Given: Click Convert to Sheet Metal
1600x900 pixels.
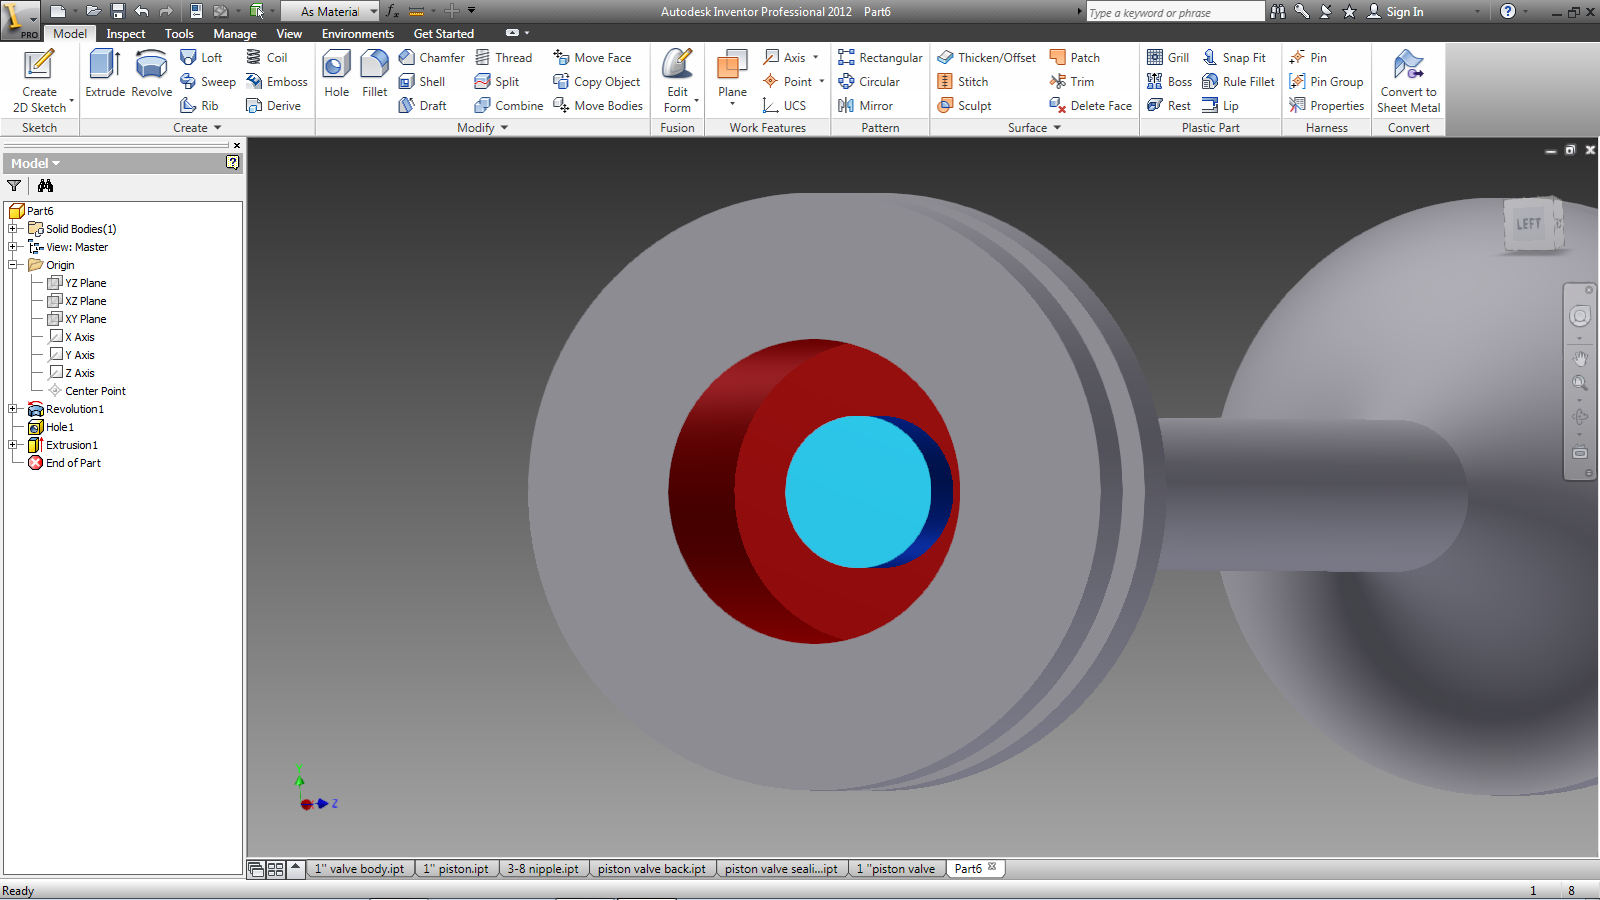Looking at the screenshot, I should tap(1408, 80).
